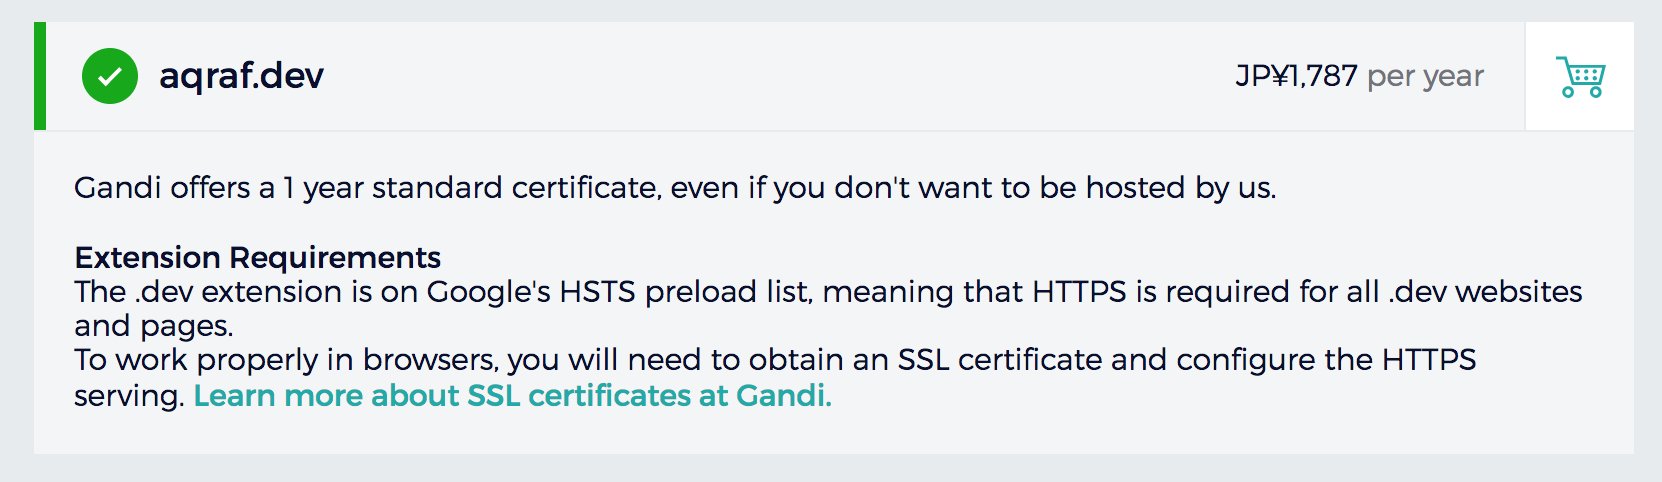Add aqraf.dev to the shopping cart
Screen dimensions: 1662x482
[x=1580, y=76]
